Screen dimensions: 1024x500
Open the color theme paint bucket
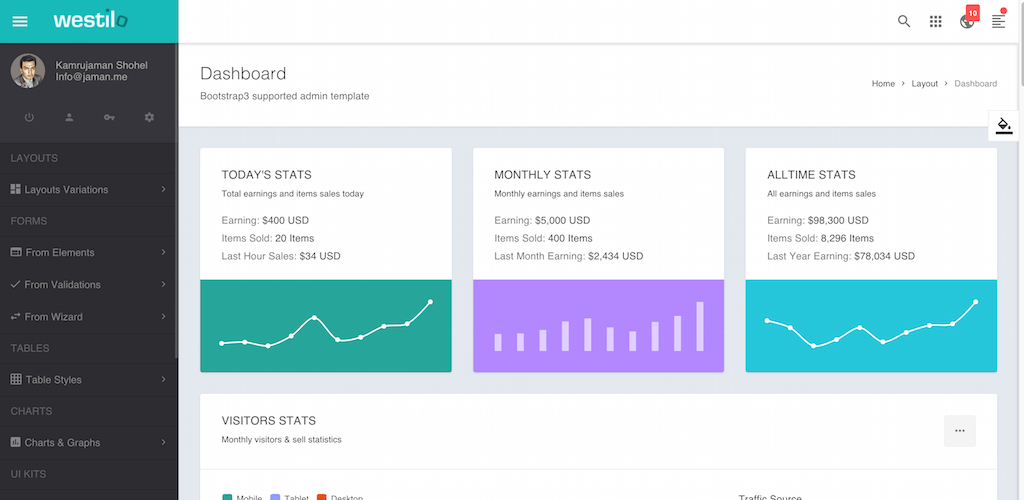click(1004, 126)
